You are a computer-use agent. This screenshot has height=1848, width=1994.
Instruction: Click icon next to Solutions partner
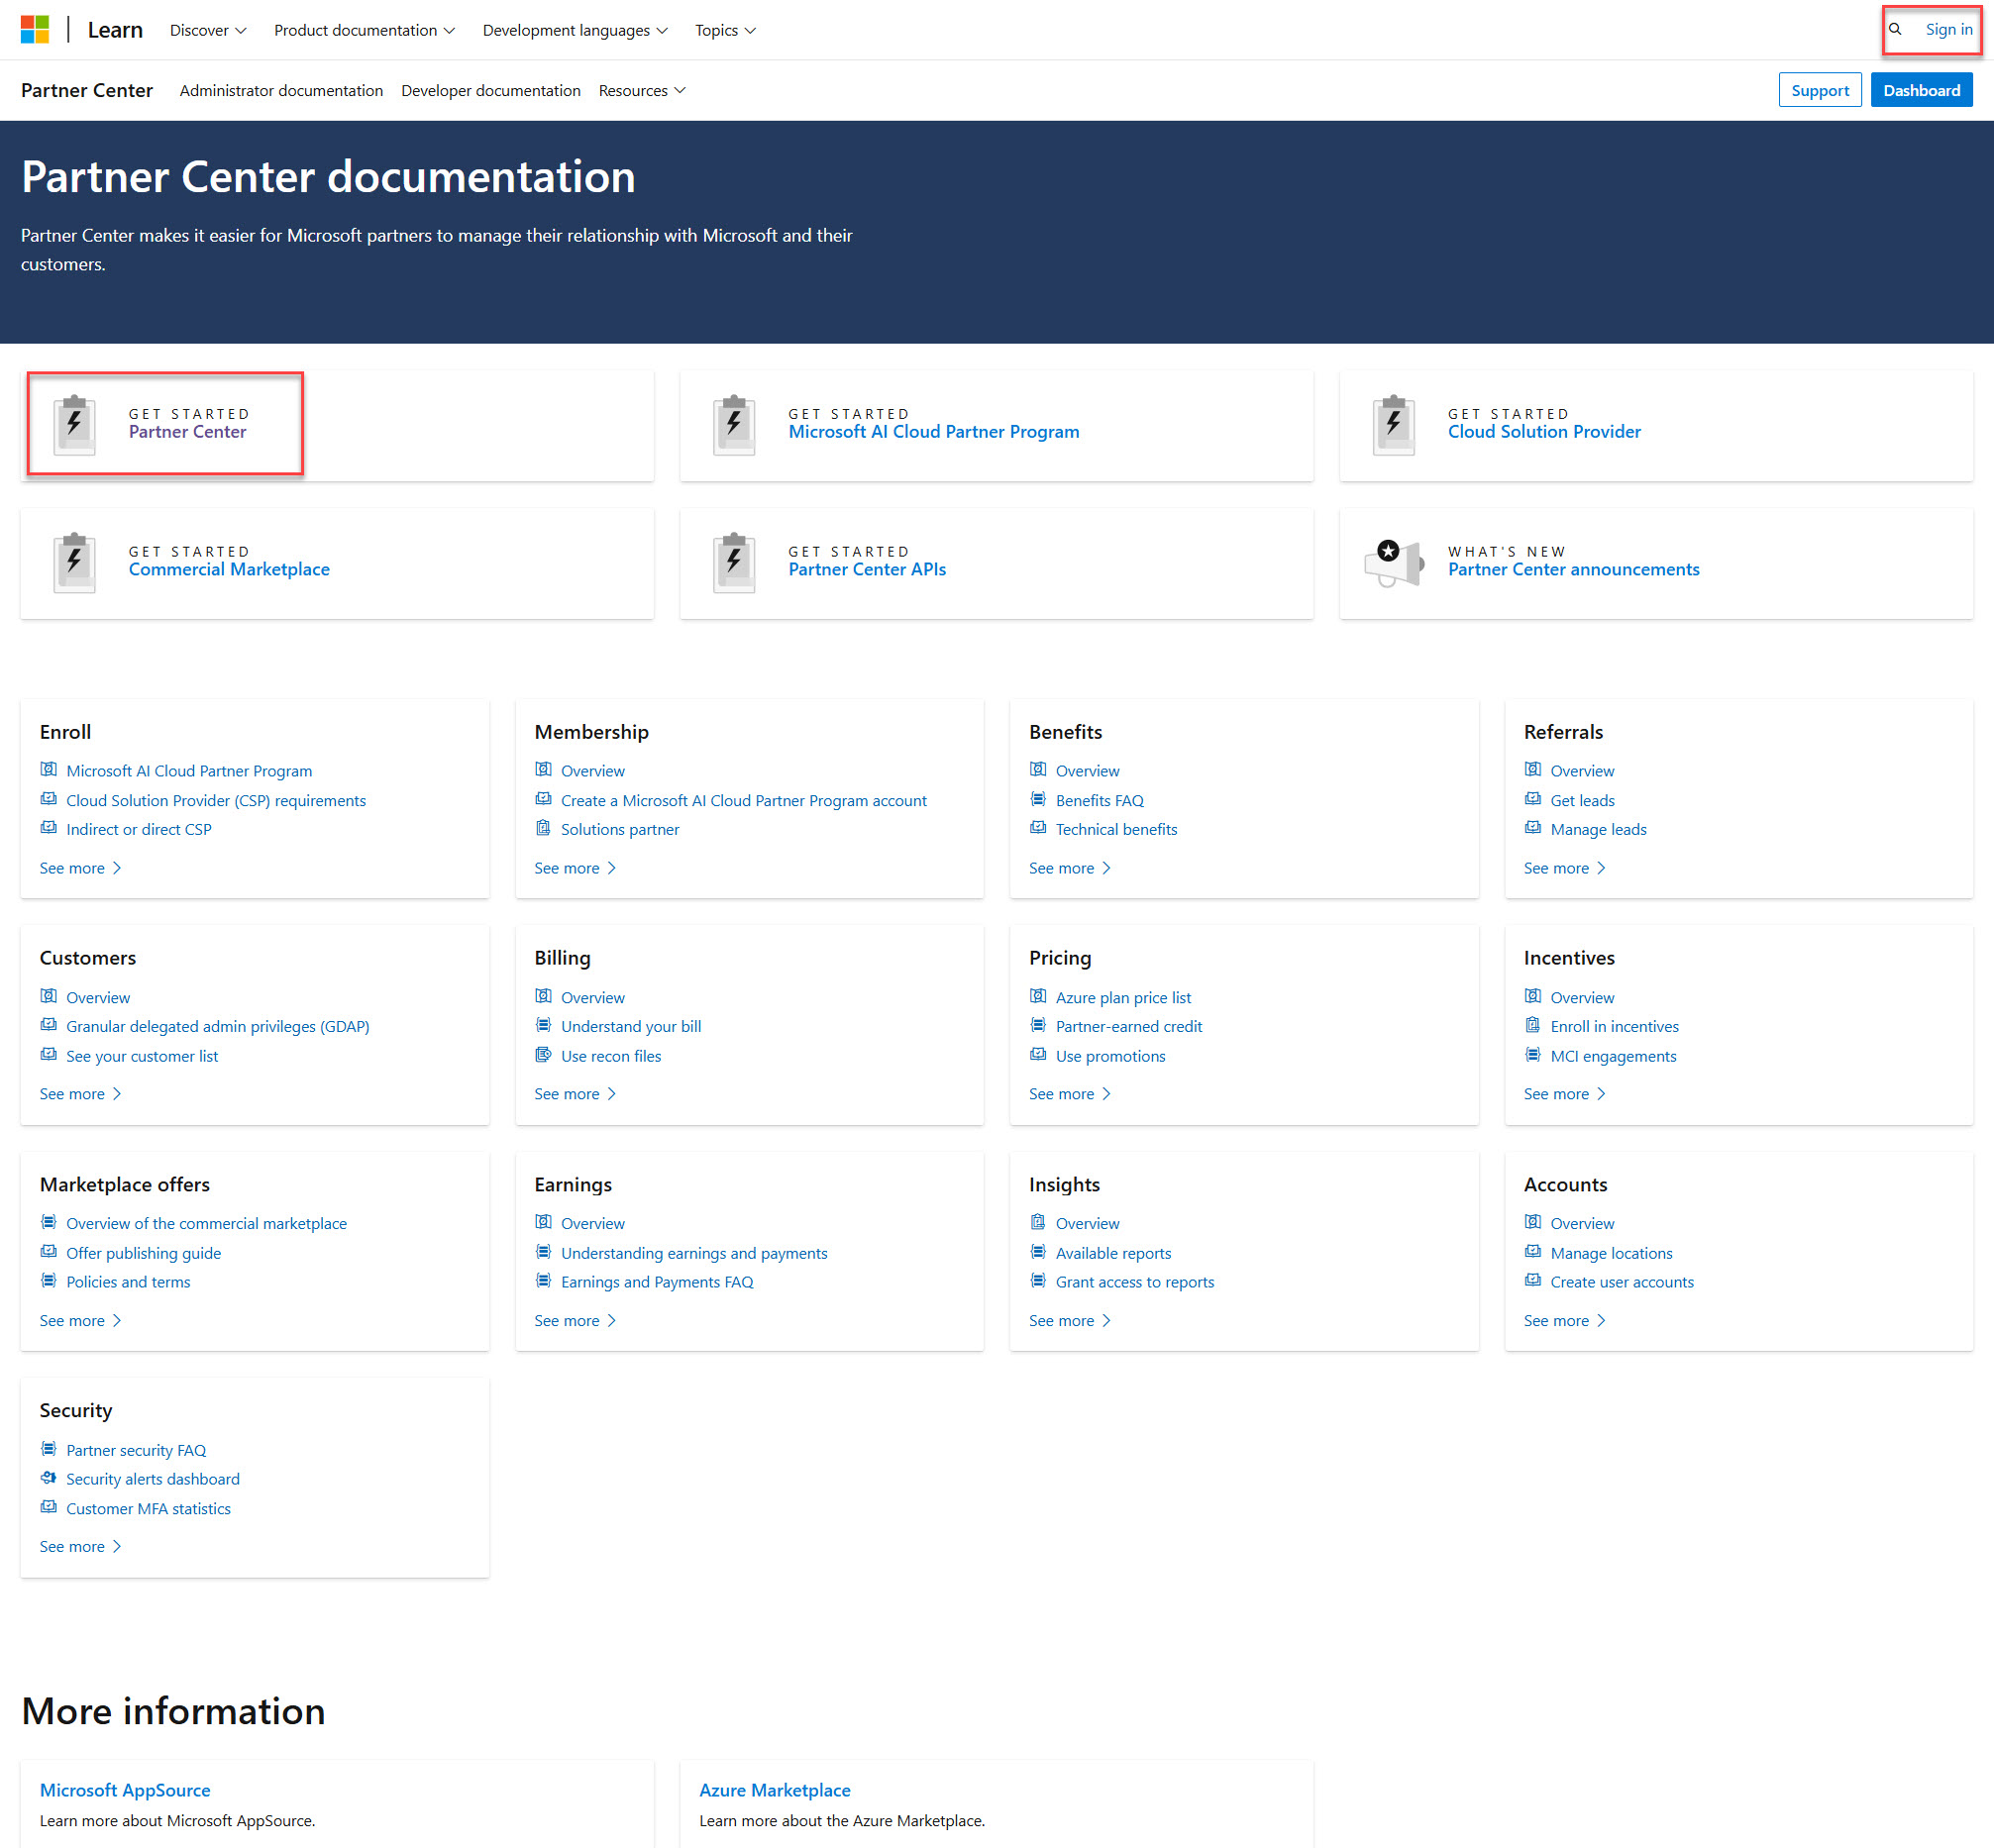click(x=543, y=828)
